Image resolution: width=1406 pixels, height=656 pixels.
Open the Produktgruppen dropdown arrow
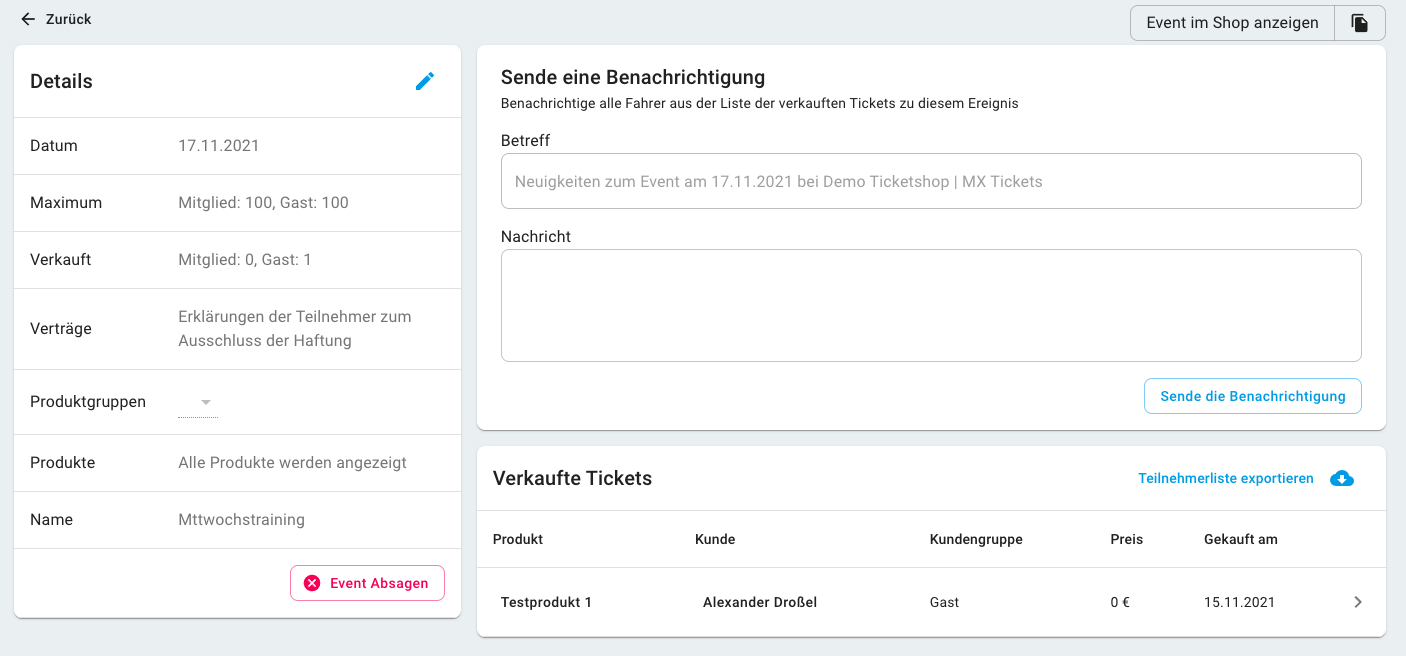pos(206,402)
